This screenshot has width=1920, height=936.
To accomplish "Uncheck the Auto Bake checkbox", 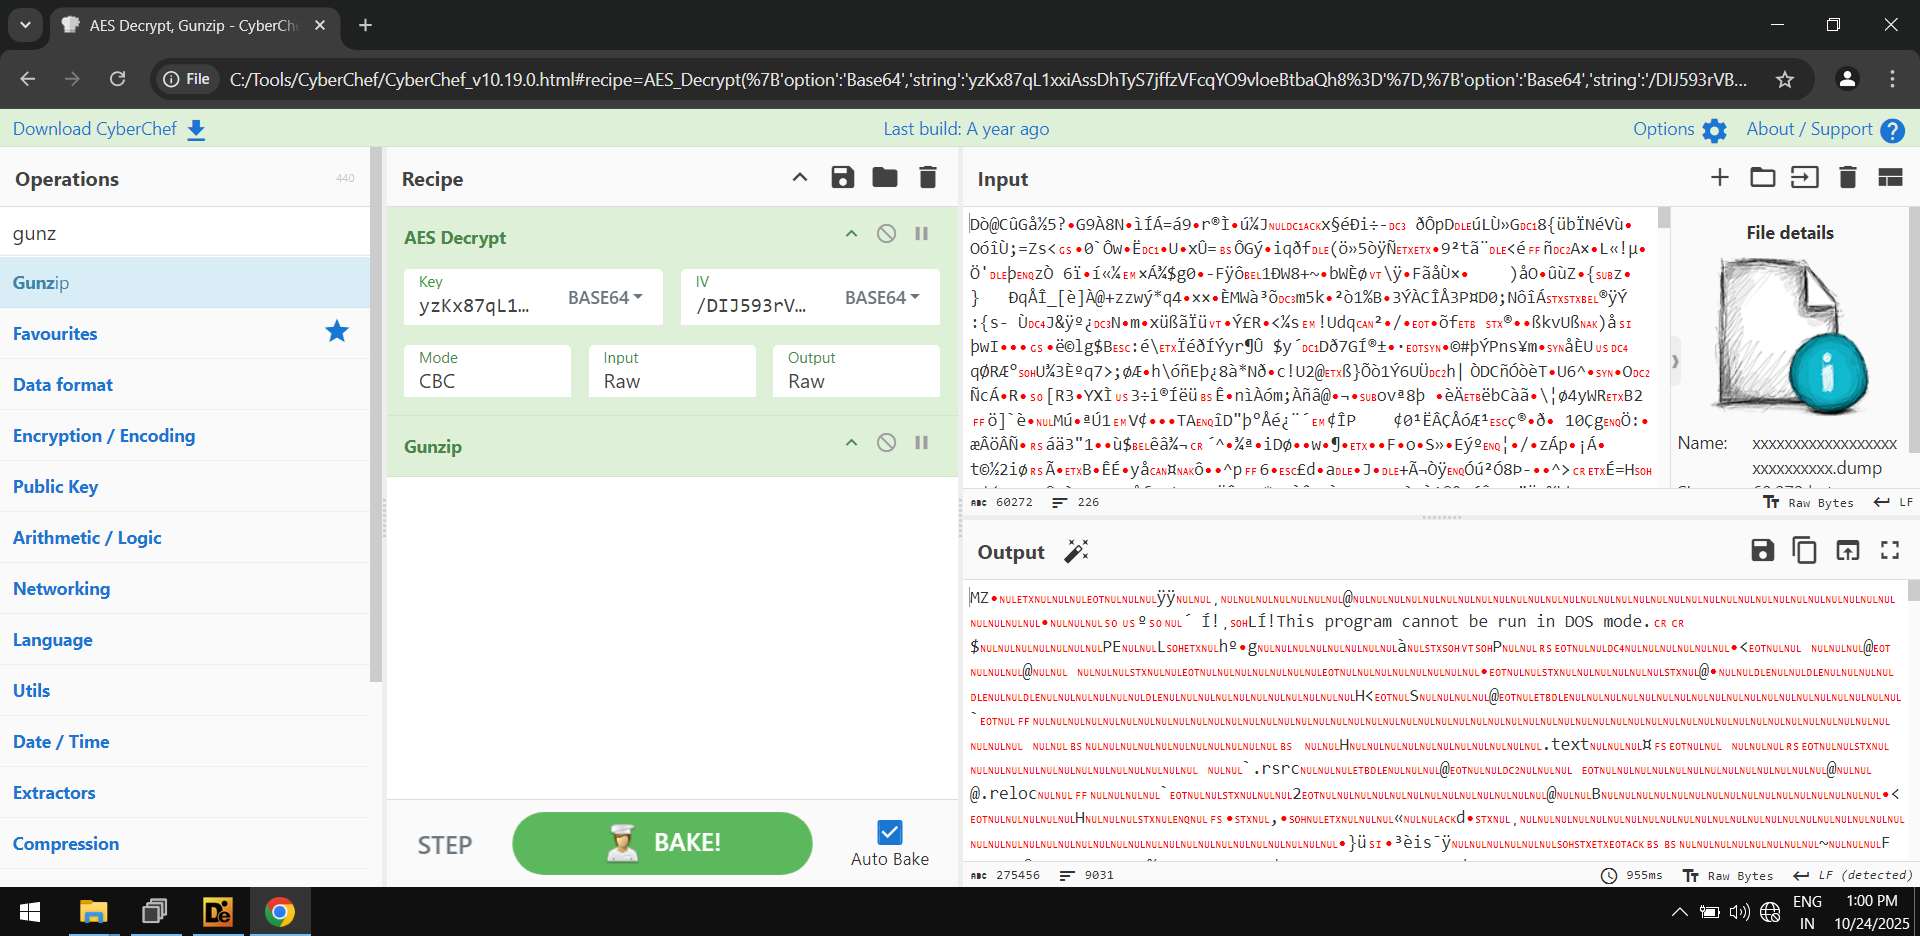I will (x=889, y=831).
